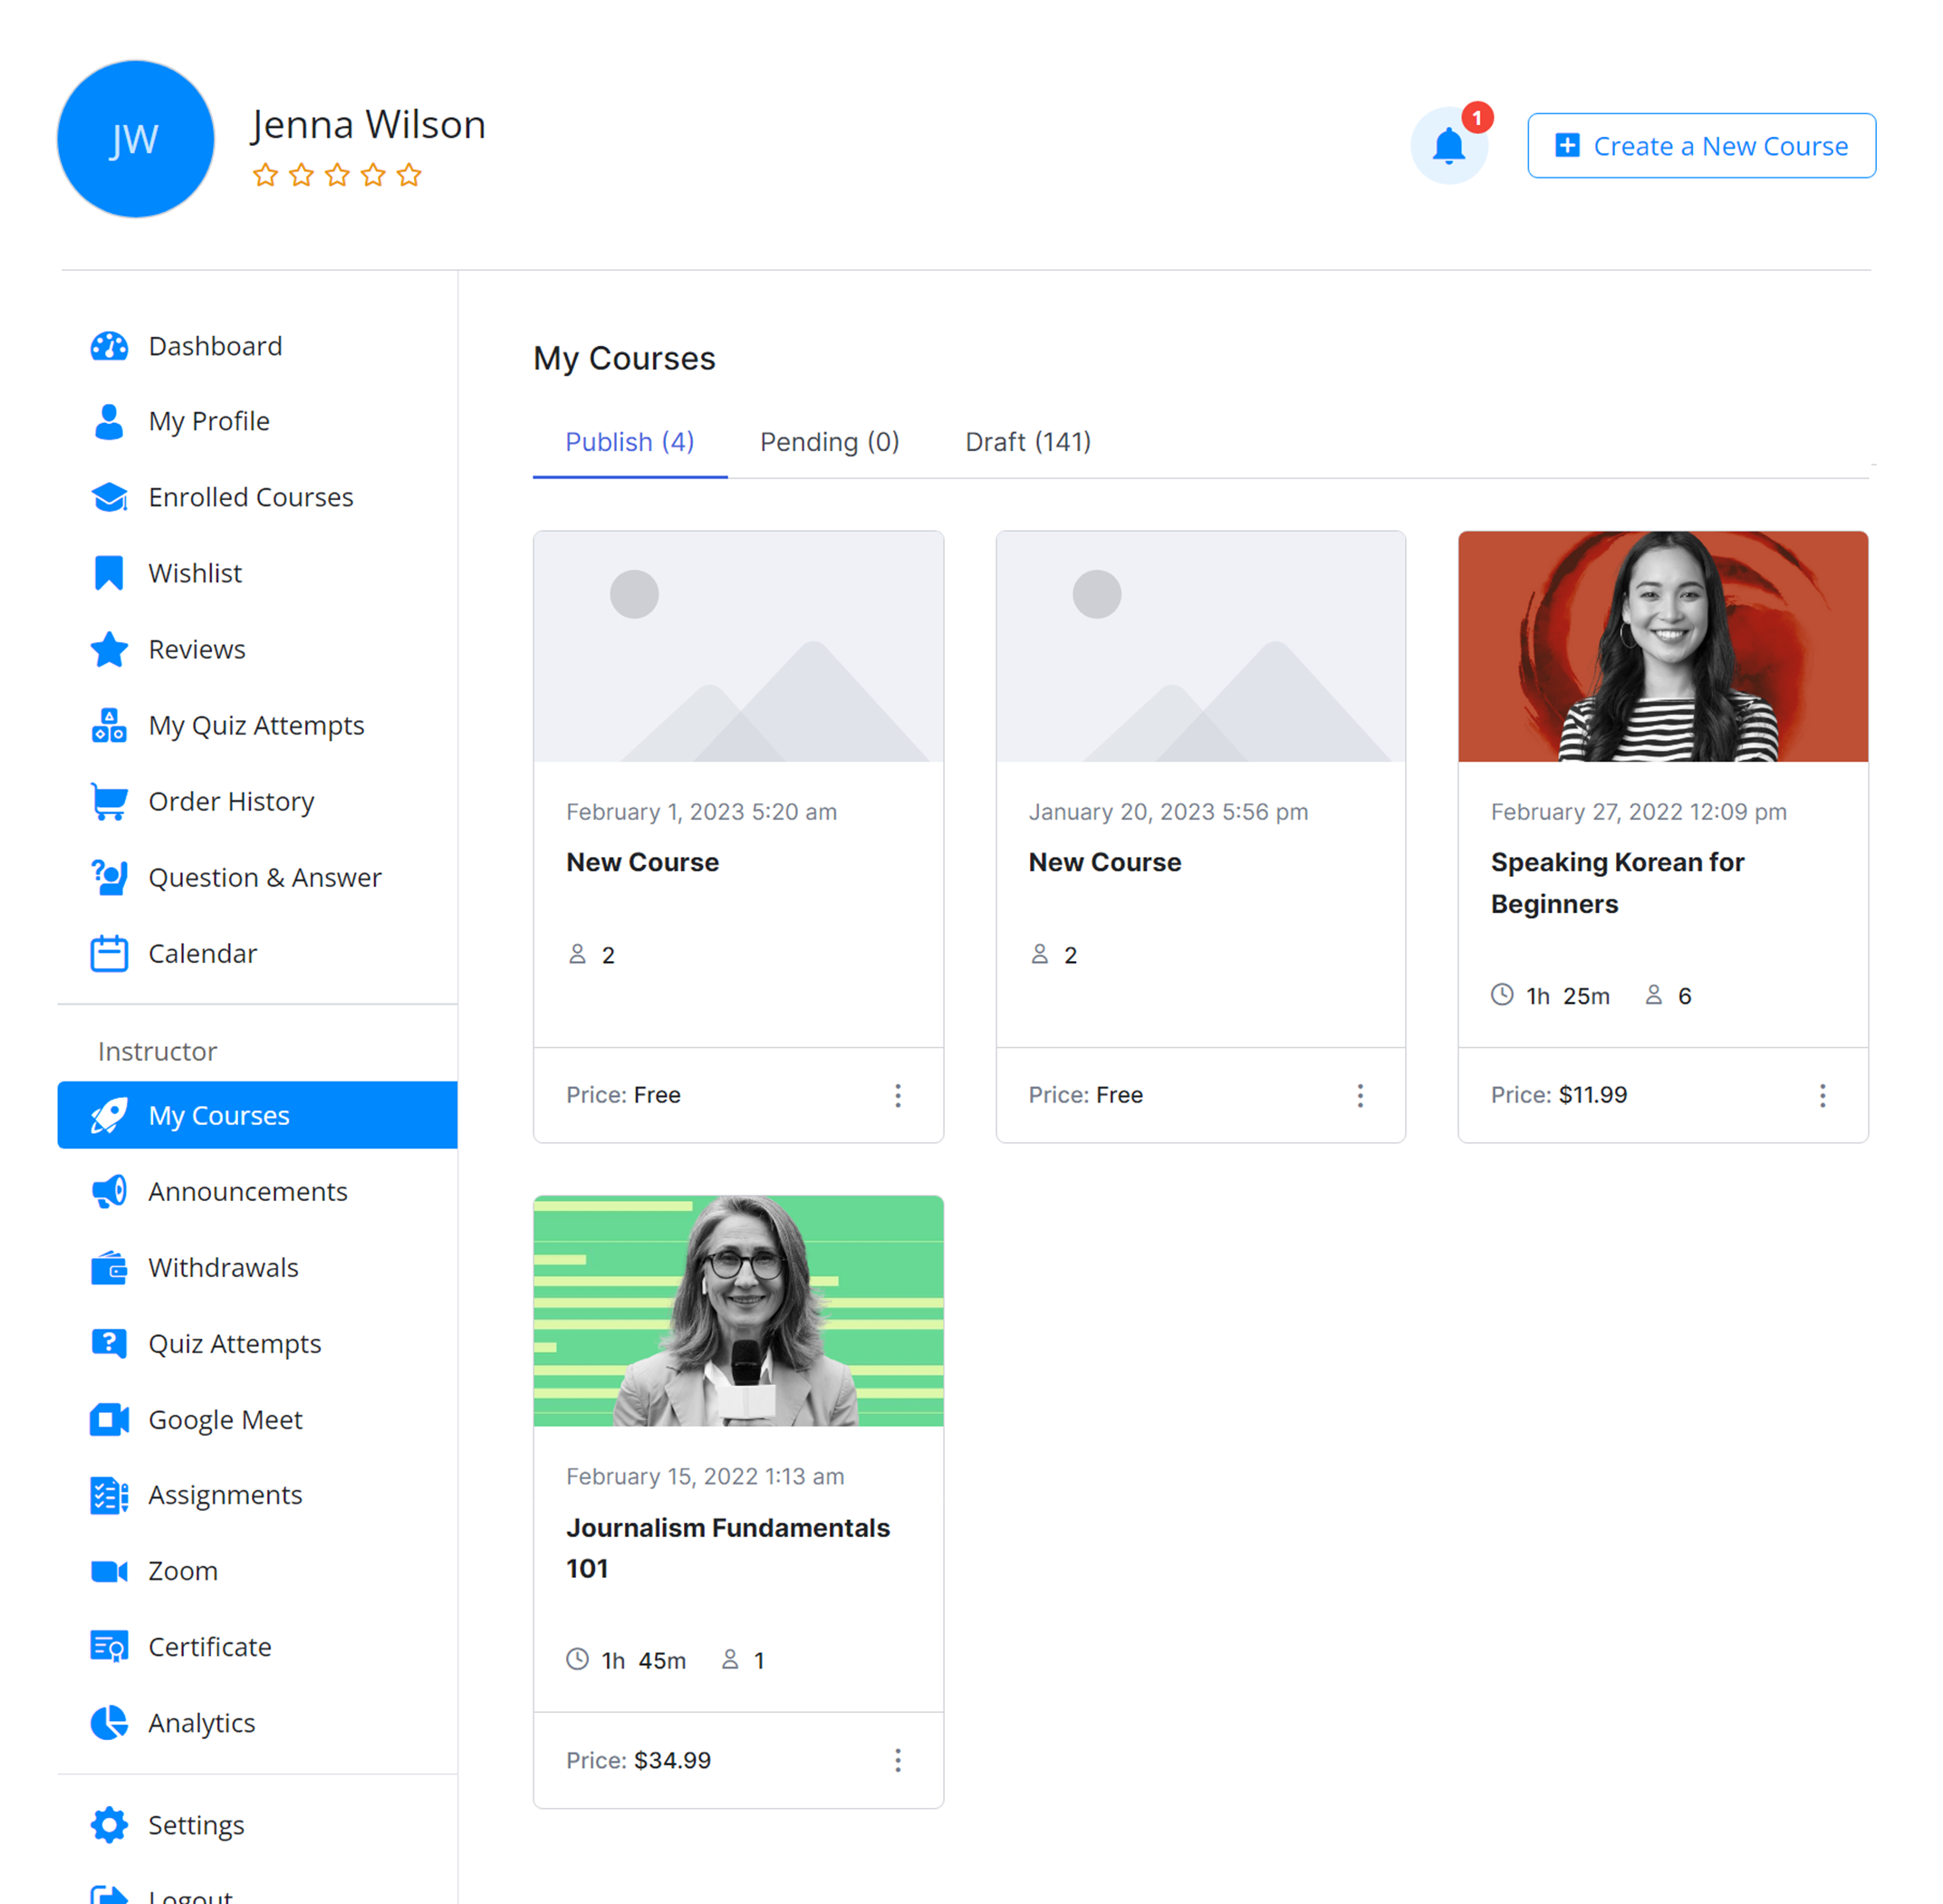Expand three-dot menu on Journalism course
Screen dimensions: 1943x1904
tap(897, 1760)
